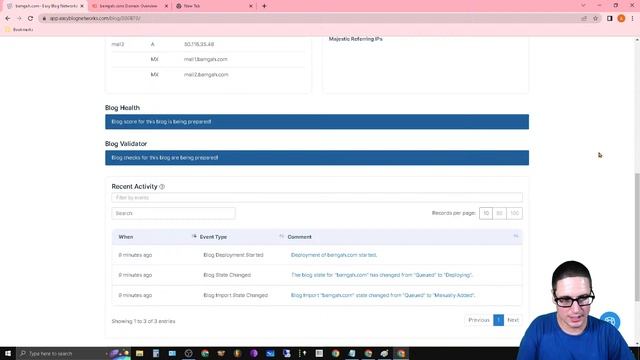Close the Domain Overview tab
640x360 pixels.
(x=166, y=6)
